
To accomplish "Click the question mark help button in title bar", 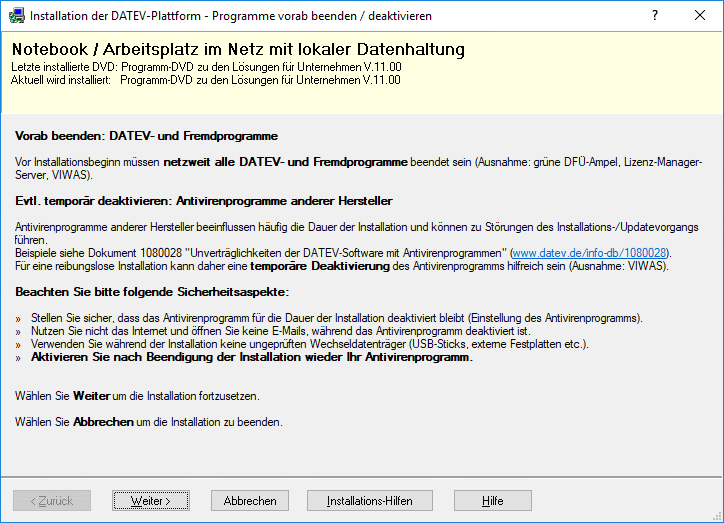I will click(655, 15).
